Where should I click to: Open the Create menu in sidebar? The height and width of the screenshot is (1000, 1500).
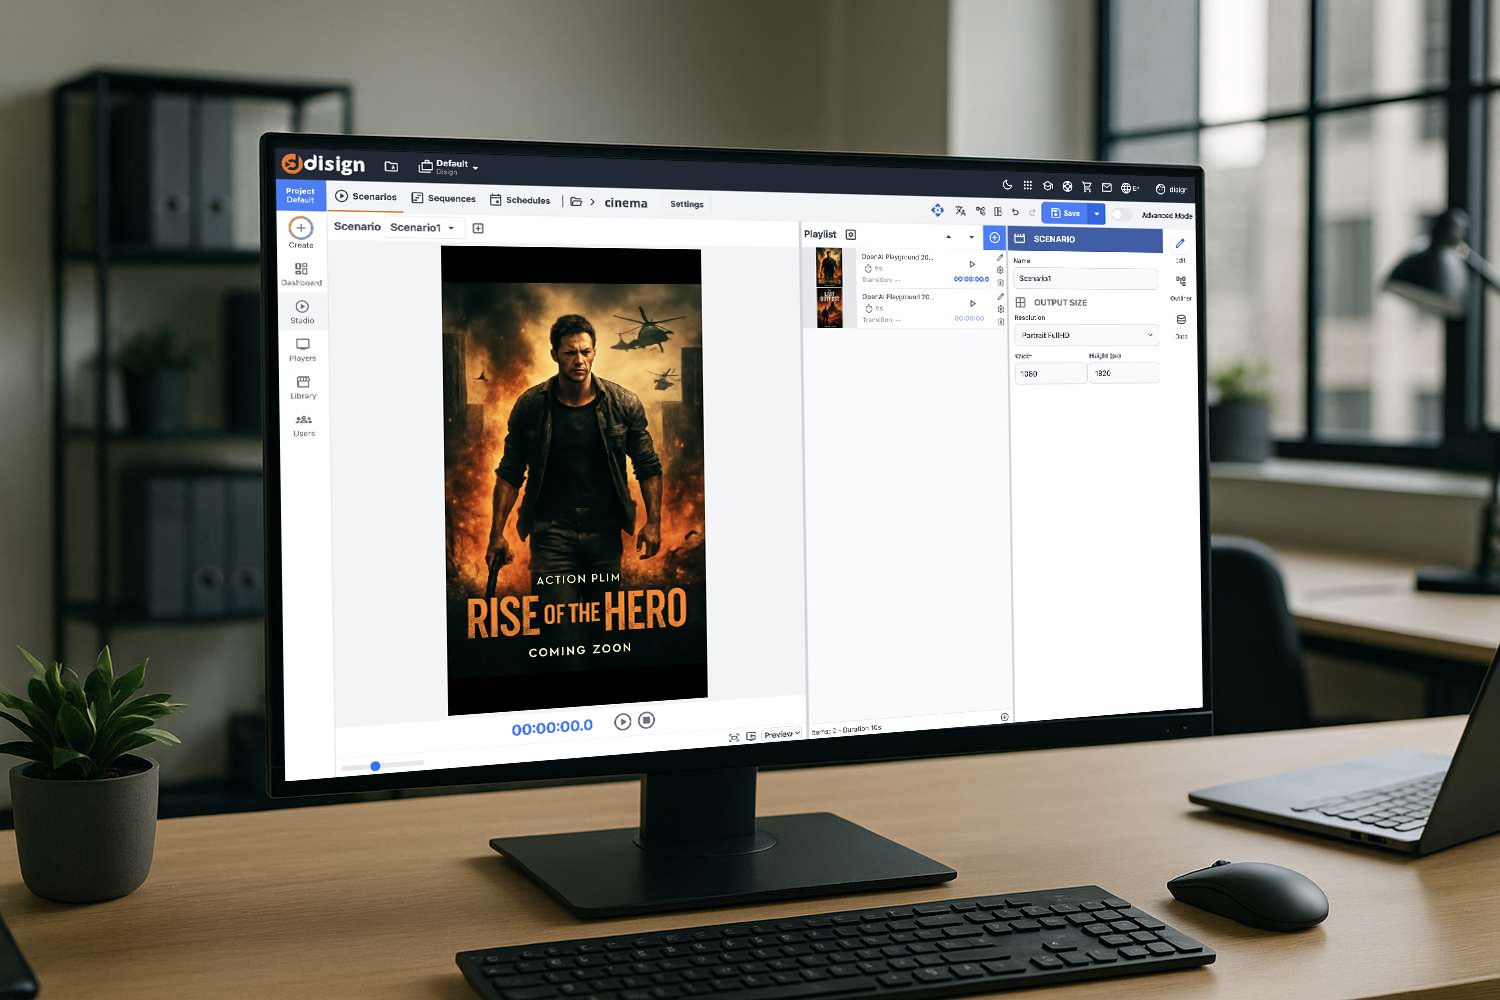click(301, 230)
